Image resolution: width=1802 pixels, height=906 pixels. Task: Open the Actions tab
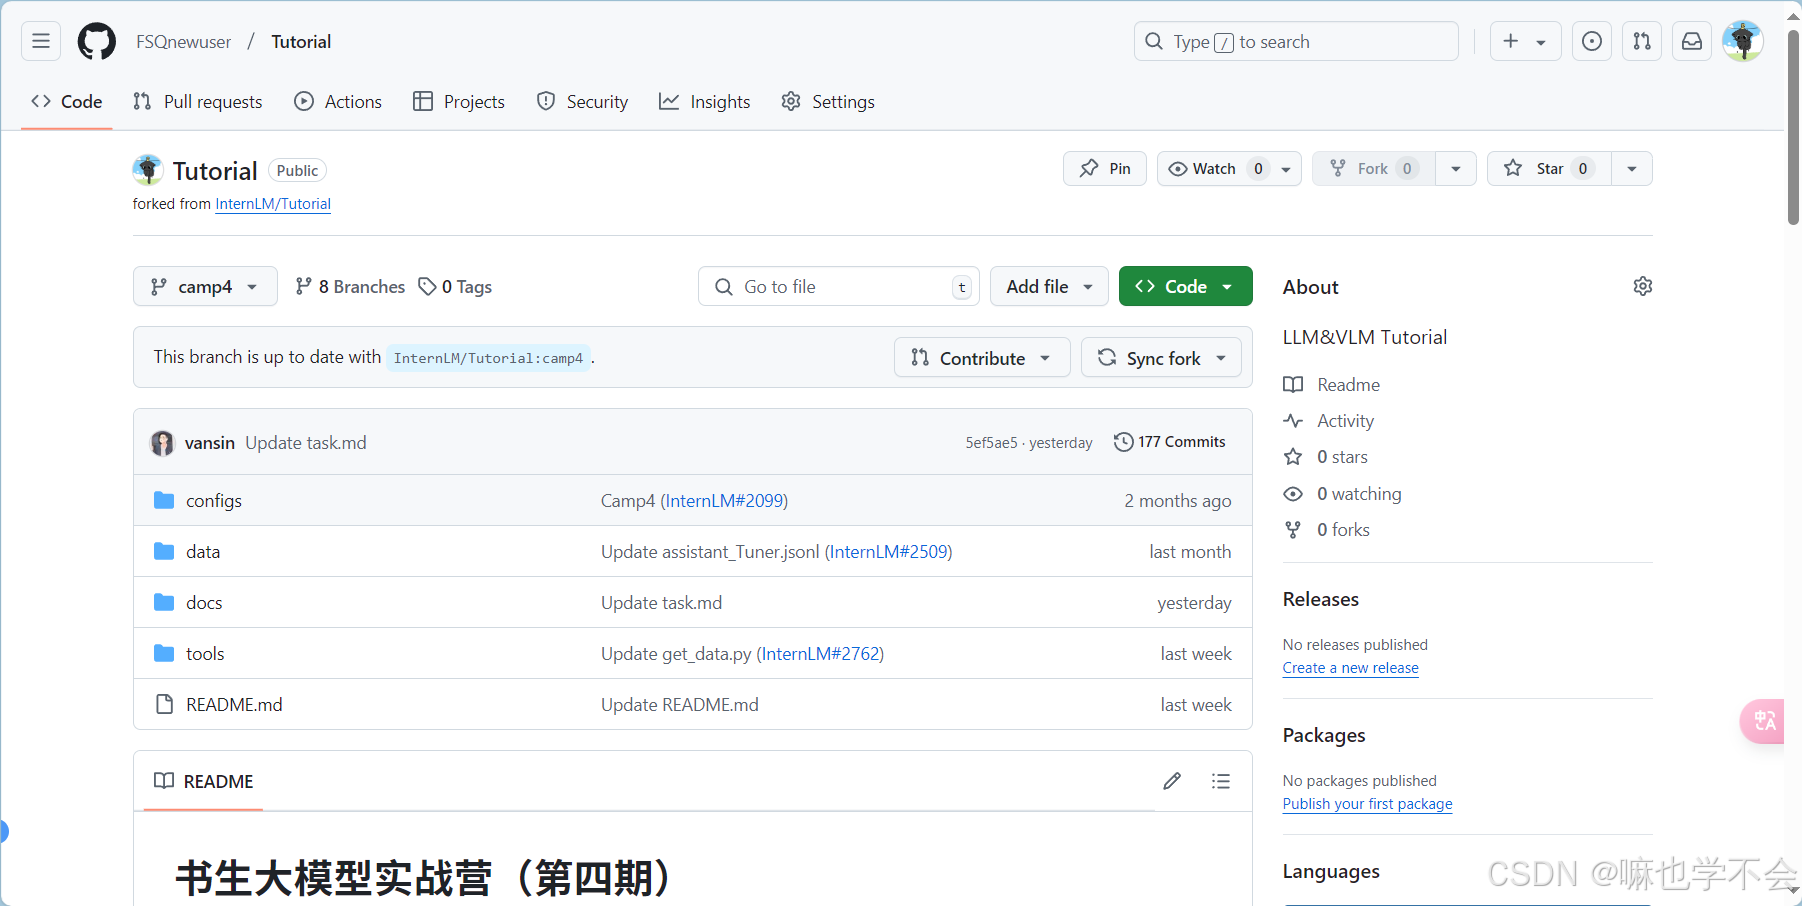coord(338,102)
